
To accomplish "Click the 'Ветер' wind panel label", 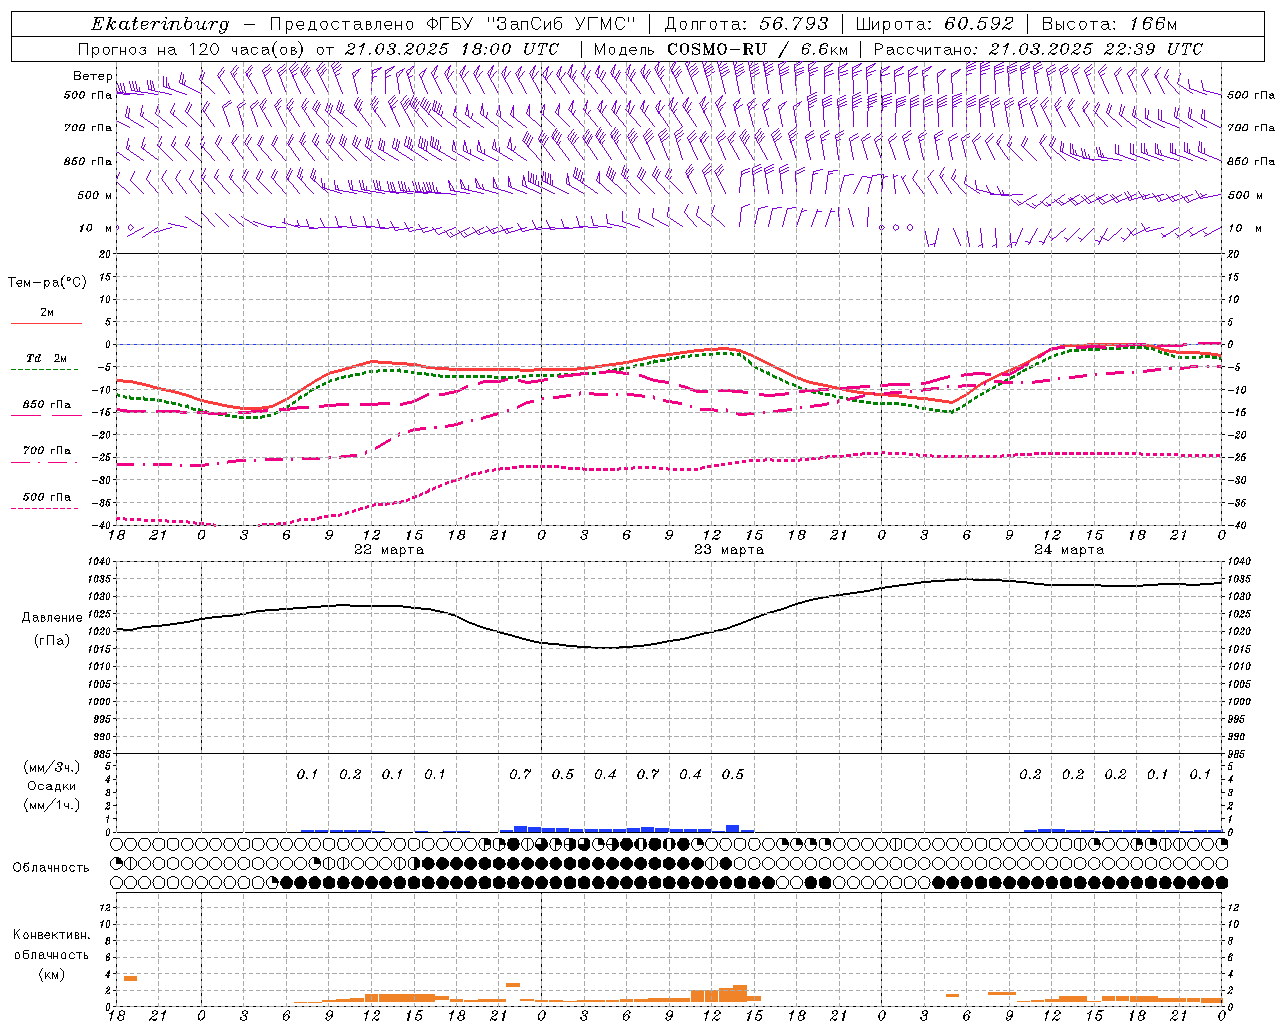I will click(x=92, y=76).
